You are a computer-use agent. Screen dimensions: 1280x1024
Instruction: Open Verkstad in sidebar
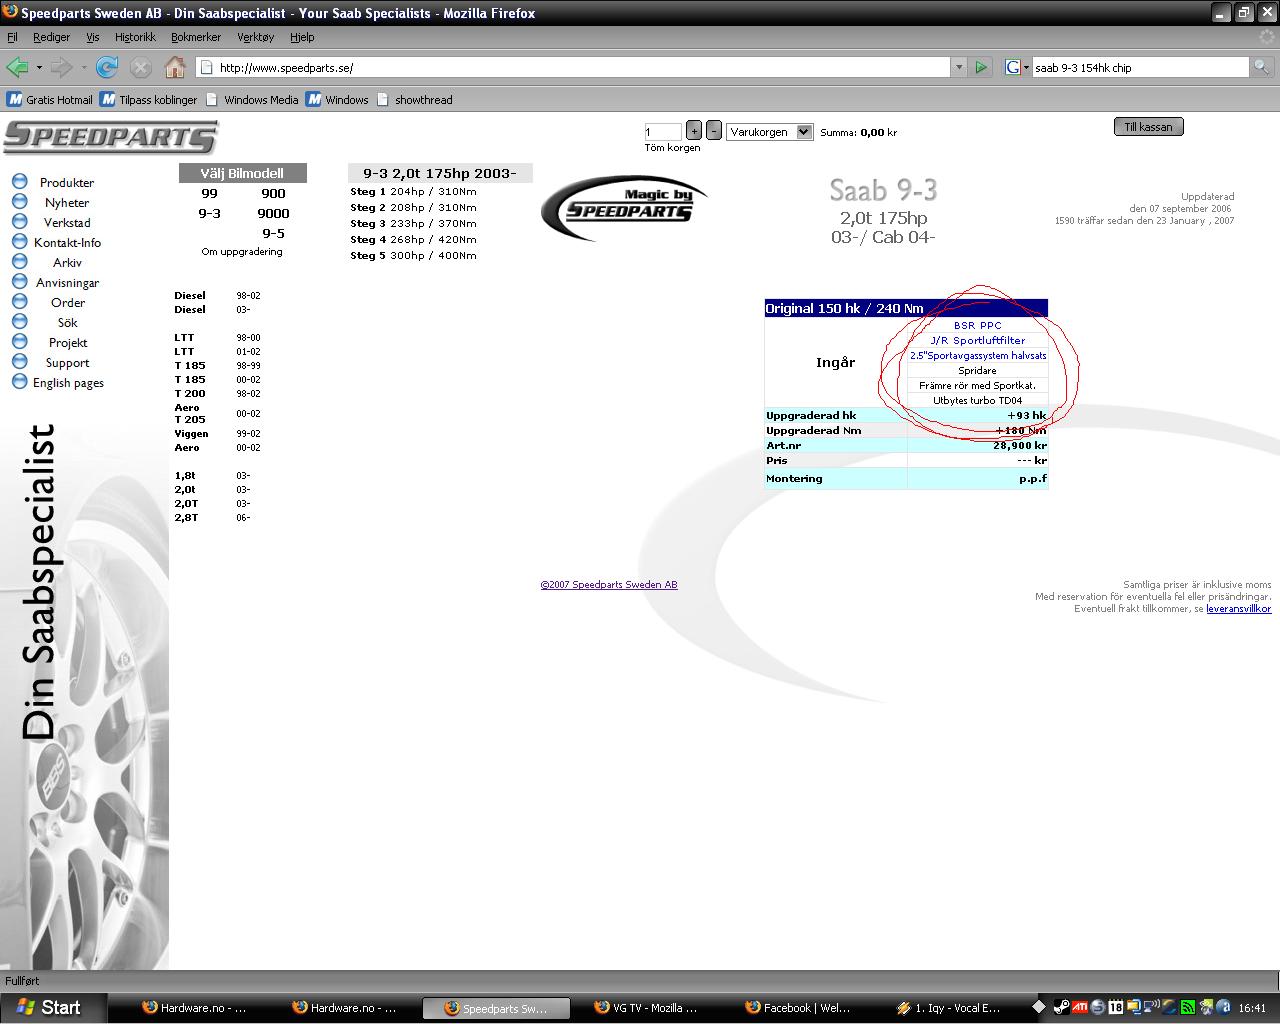click(67, 223)
